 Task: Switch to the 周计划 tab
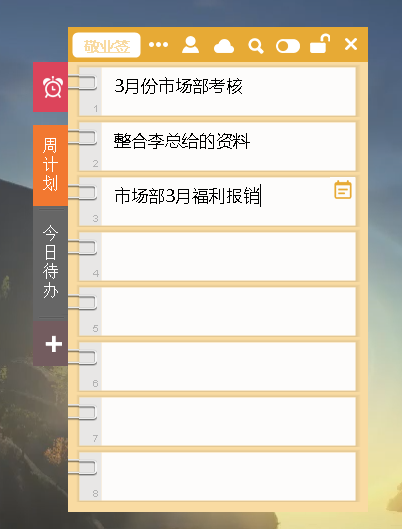click(x=51, y=165)
